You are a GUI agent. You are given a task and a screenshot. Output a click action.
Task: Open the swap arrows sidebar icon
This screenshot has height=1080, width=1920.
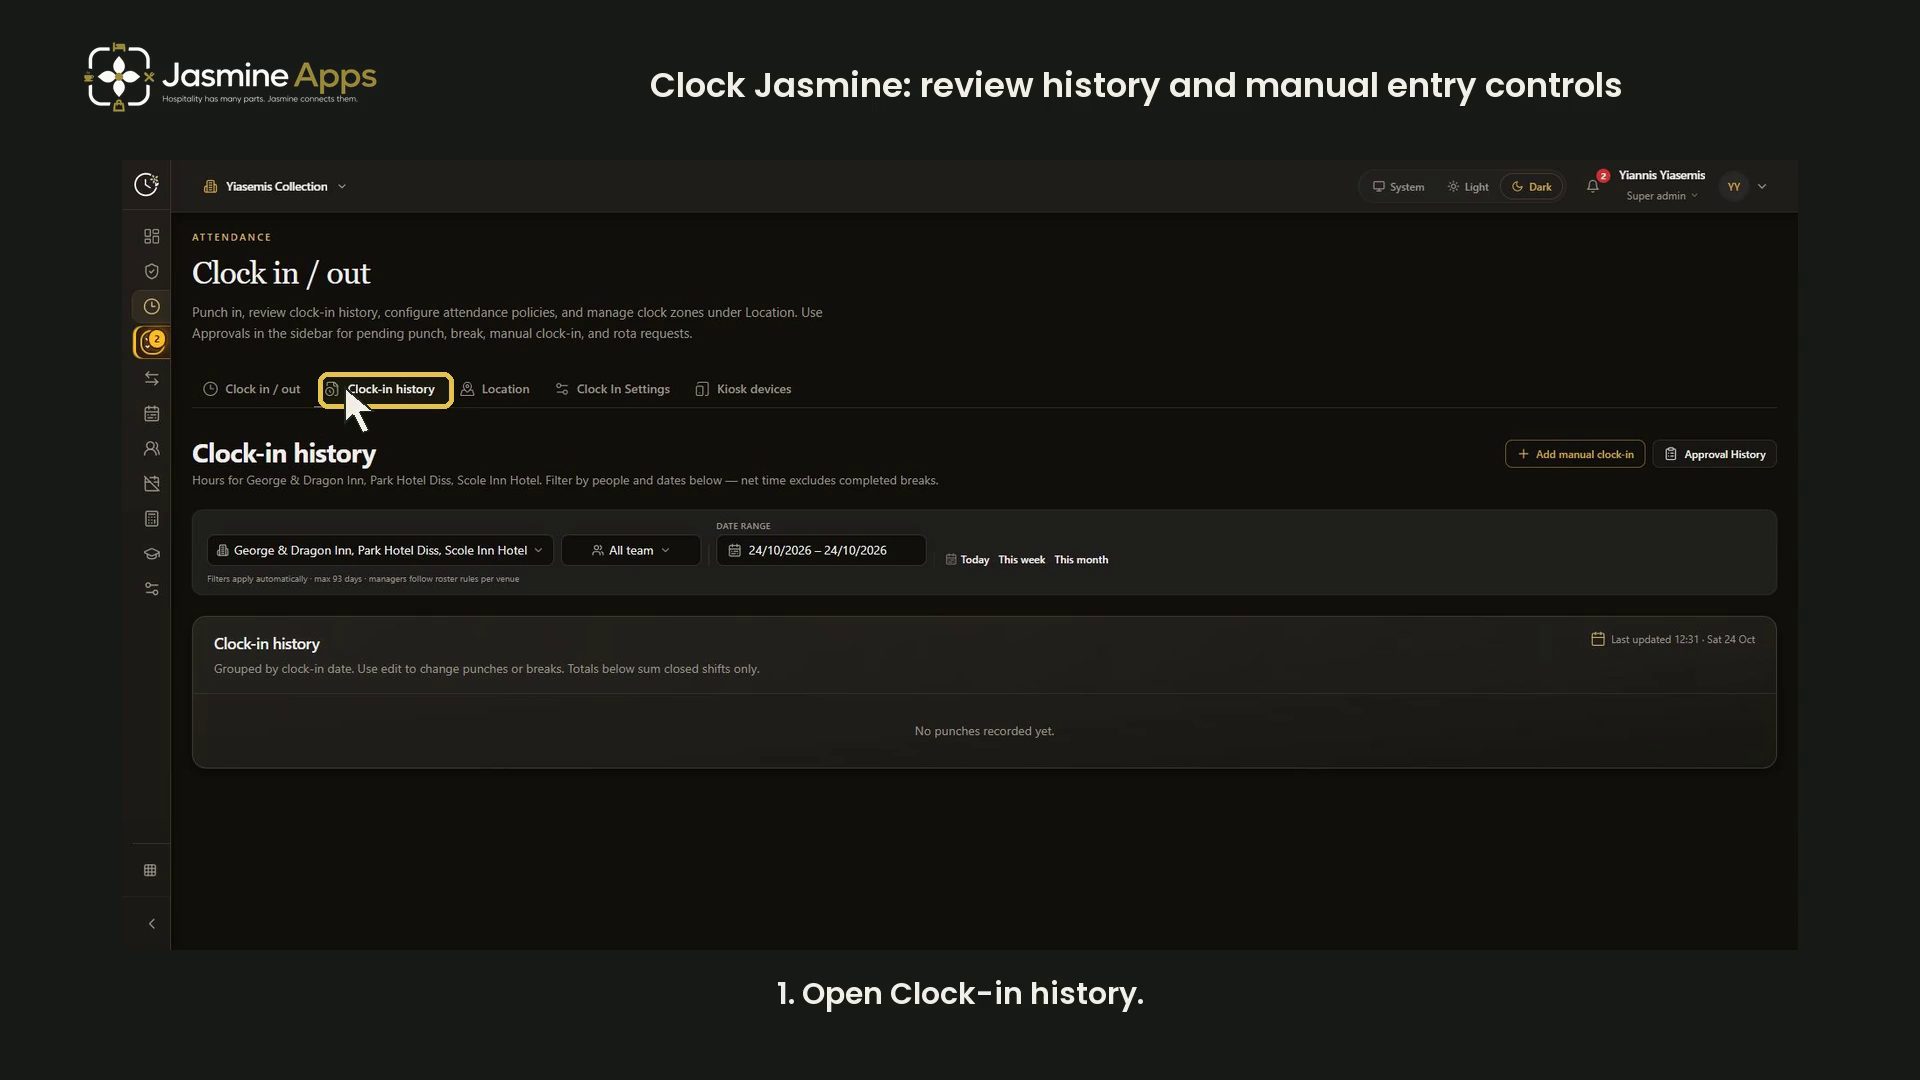point(151,378)
